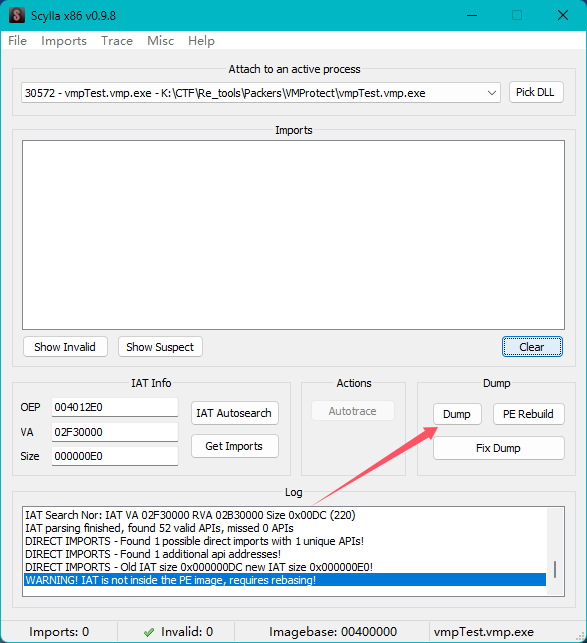Click 'Imagebase: 00400000' status bar entry
Image resolution: width=587 pixels, height=643 pixels.
pyautogui.click(x=333, y=632)
